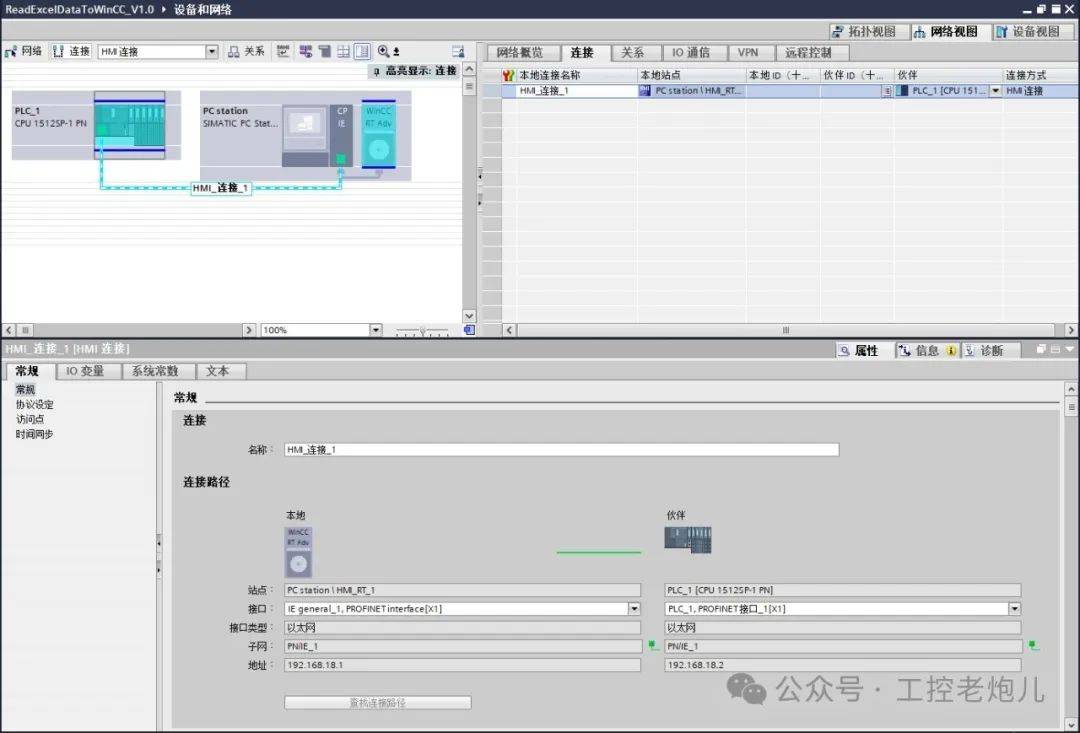Click the overview navigation icon beside zoom slider
Image resolution: width=1080 pixels, height=733 pixels.
point(469,330)
